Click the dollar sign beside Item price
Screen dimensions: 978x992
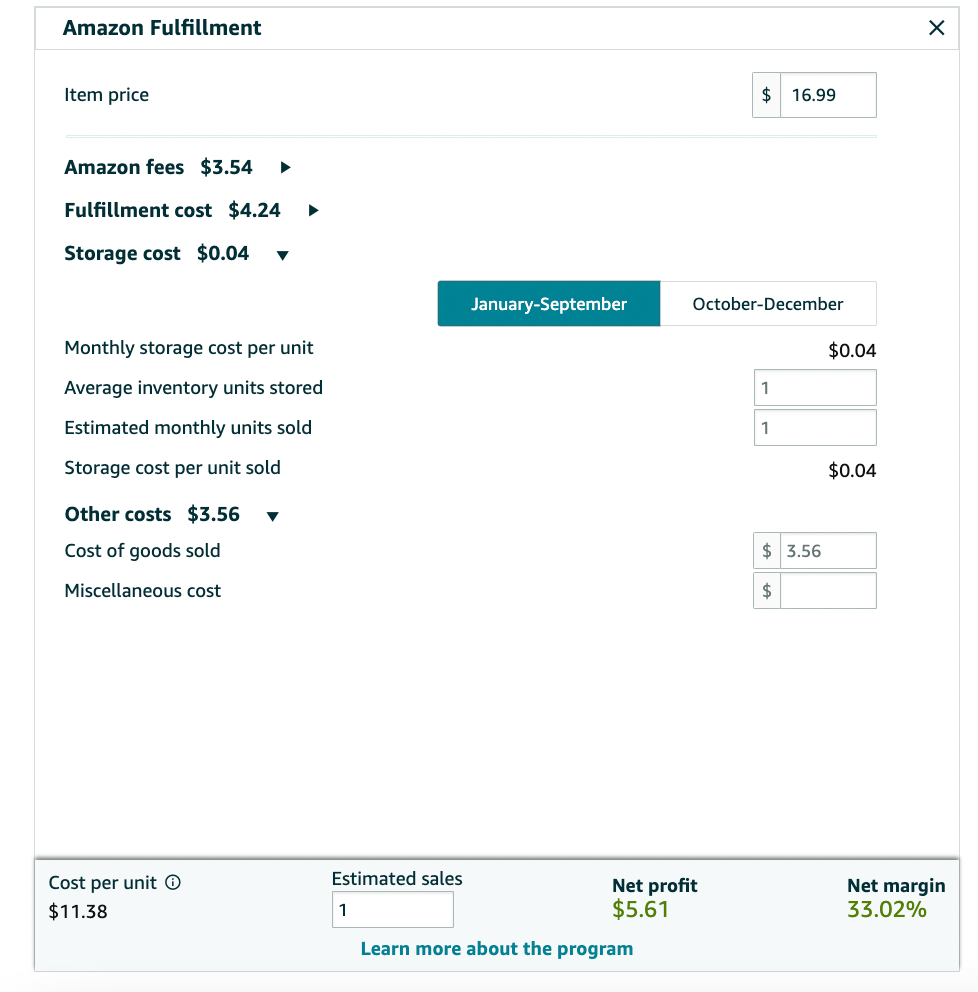[x=766, y=95]
